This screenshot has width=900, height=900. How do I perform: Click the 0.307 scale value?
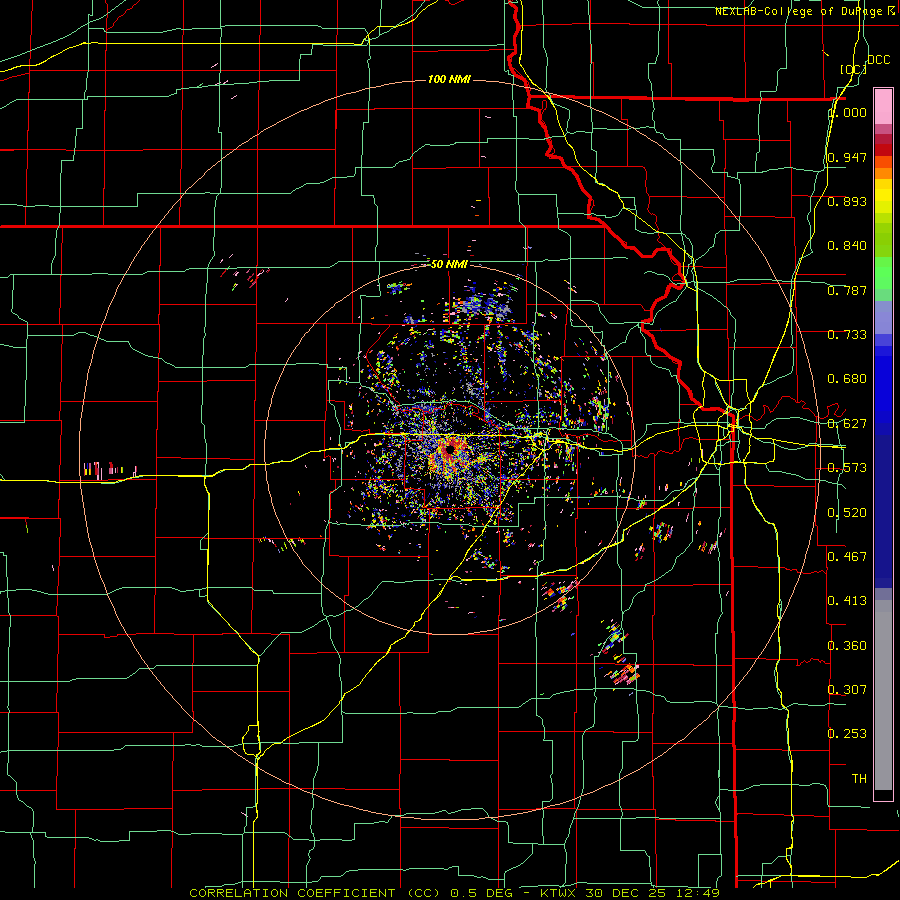(847, 690)
